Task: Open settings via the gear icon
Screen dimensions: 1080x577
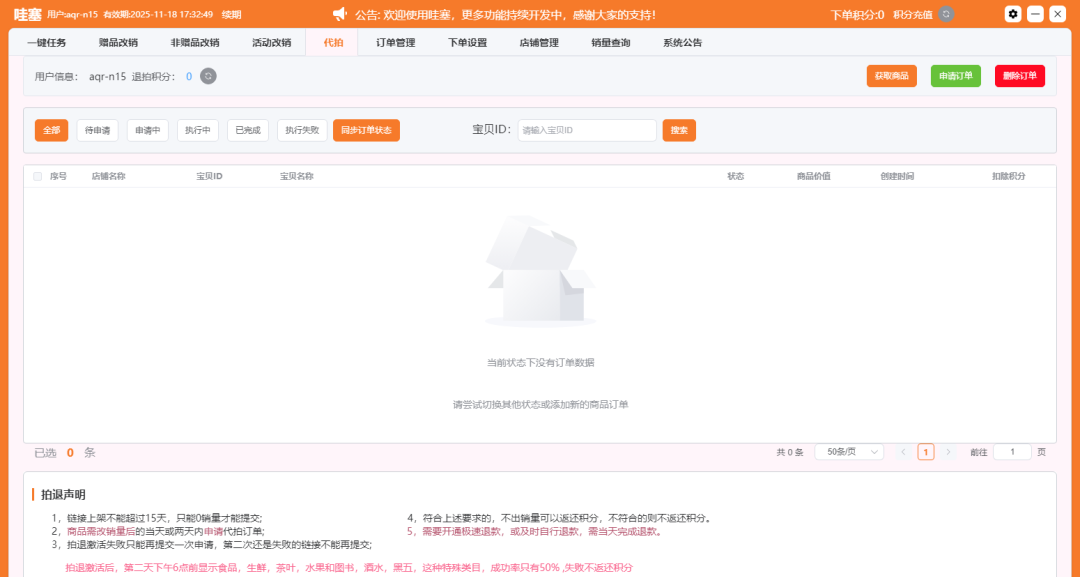Action: [x=1013, y=14]
